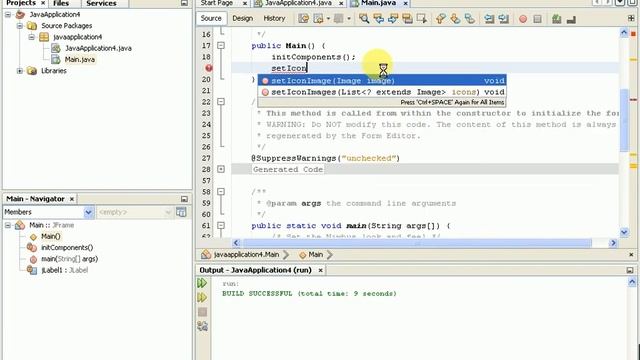This screenshot has height=360, width=640.
Task: Open the Members combo box dropdown
Action: tap(88, 212)
